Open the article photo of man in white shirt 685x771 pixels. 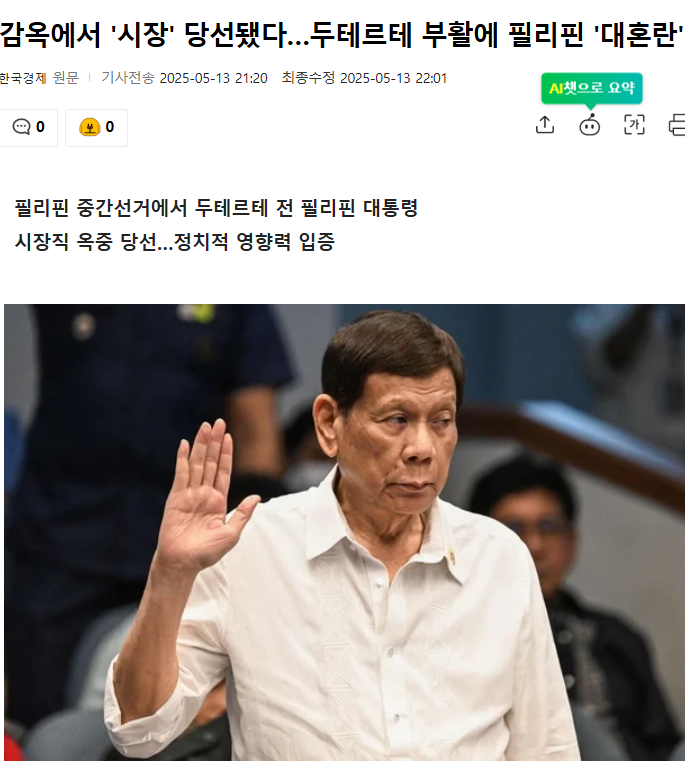click(x=344, y=532)
